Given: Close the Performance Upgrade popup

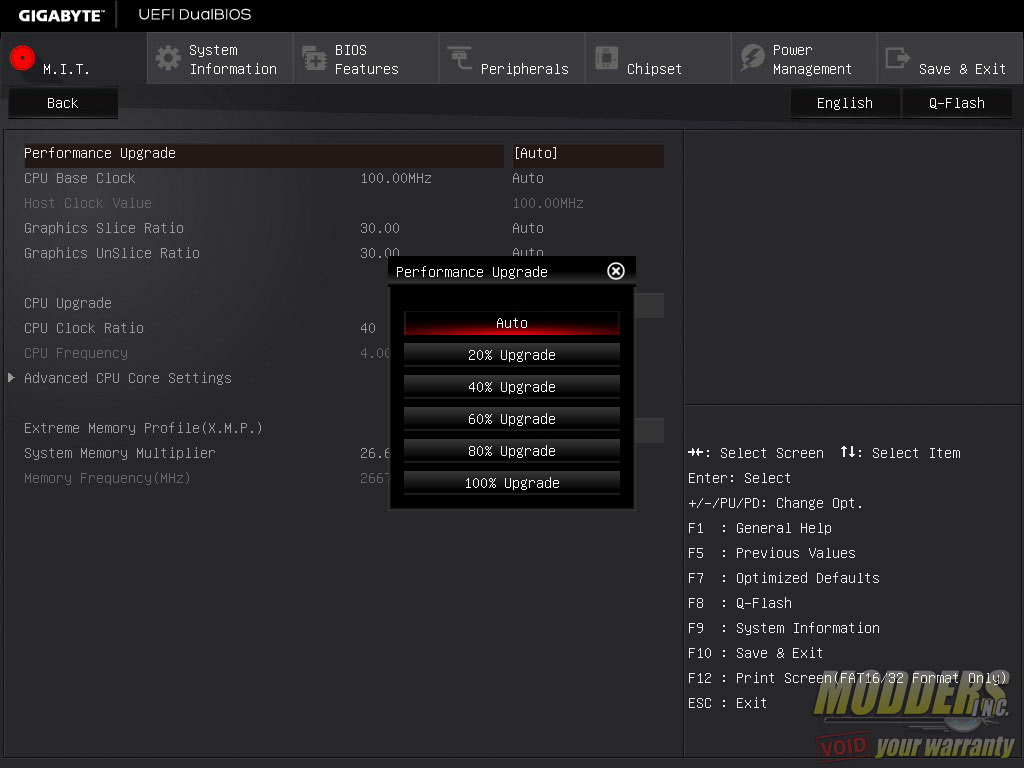Looking at the screenshot, I should point(616,271).
